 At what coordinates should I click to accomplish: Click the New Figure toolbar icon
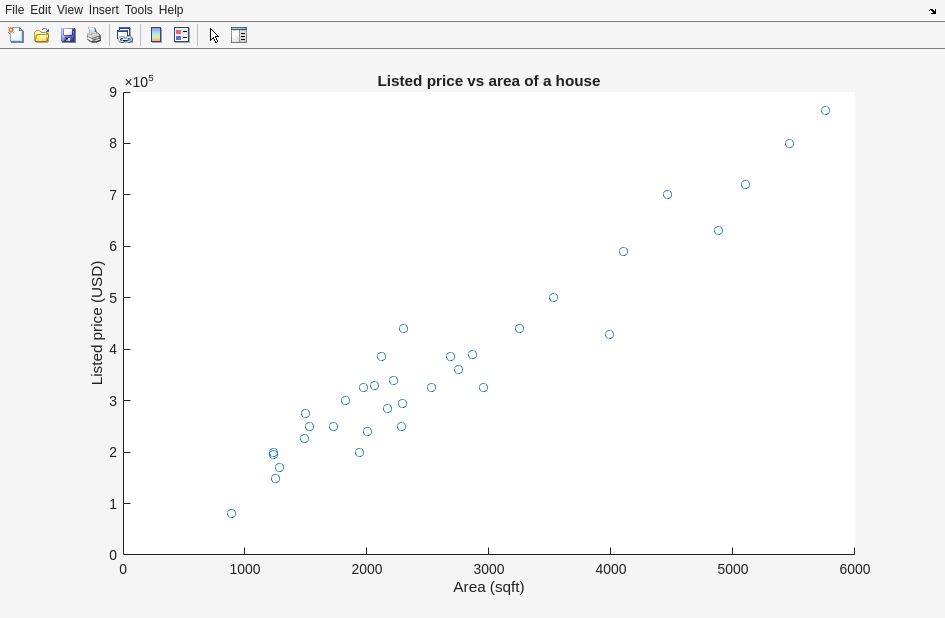(16, 35)
